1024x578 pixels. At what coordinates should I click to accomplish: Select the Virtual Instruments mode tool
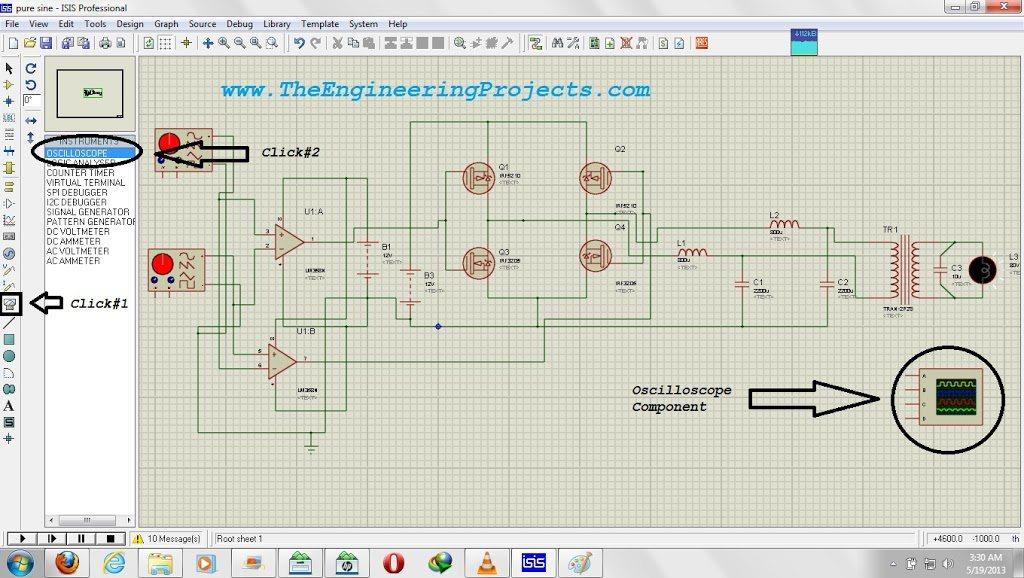point(8,303)
